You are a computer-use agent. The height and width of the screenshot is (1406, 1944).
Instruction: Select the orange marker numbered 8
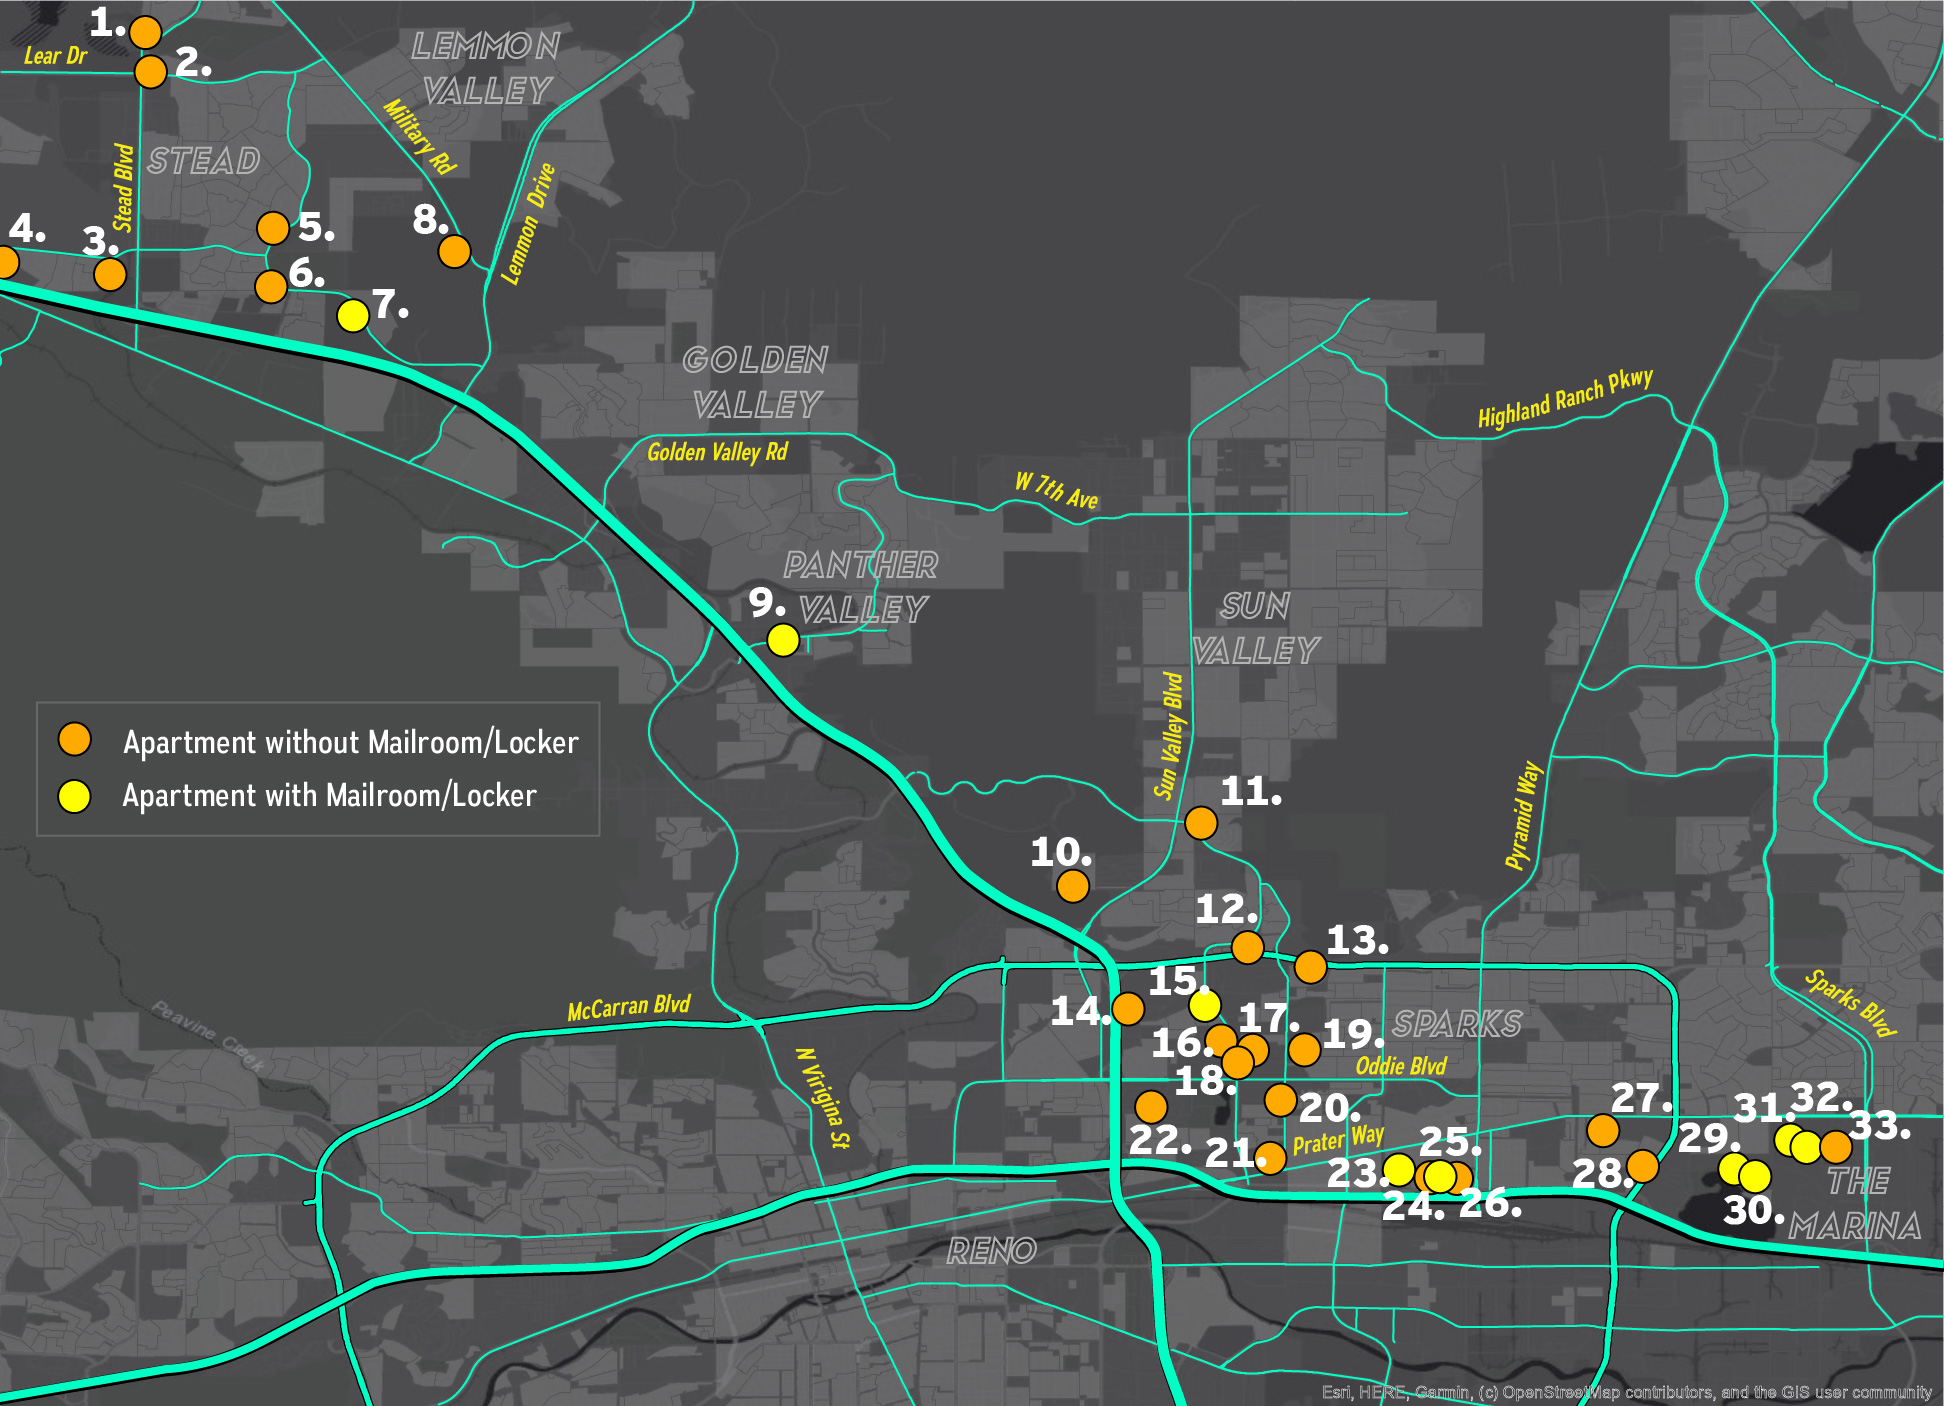point(454,251)
